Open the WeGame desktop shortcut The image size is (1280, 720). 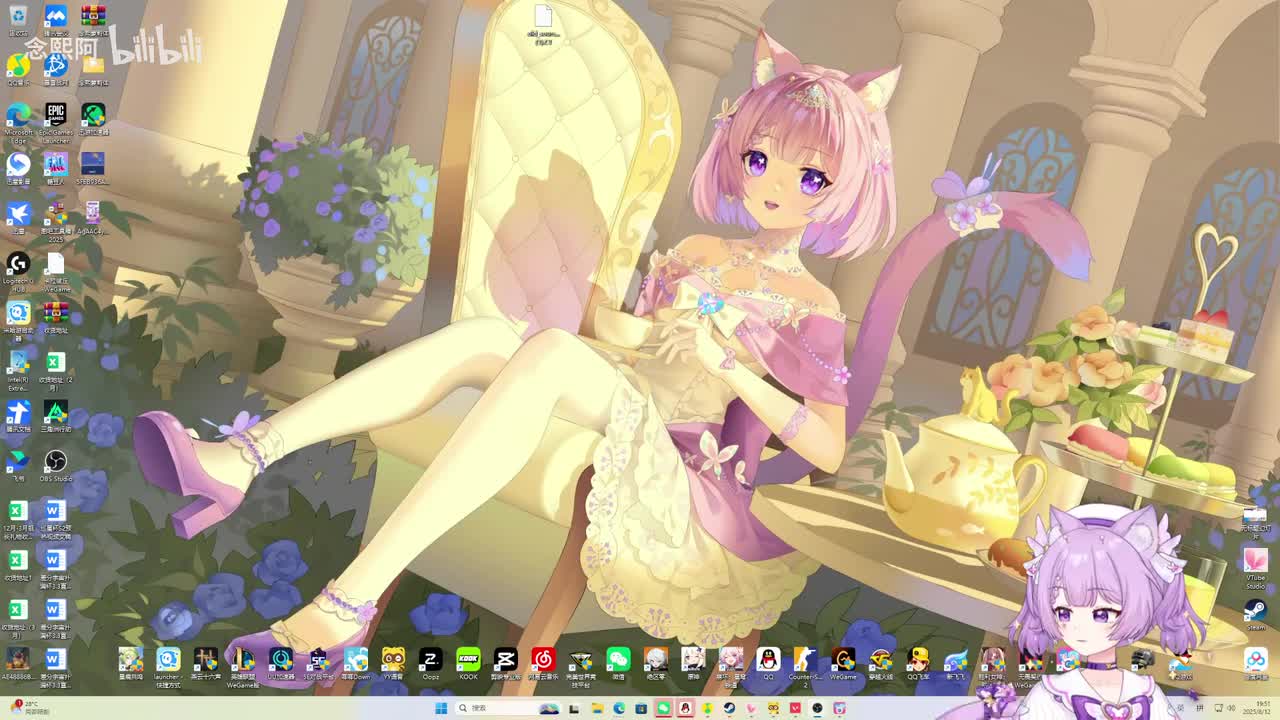point(843,665)
